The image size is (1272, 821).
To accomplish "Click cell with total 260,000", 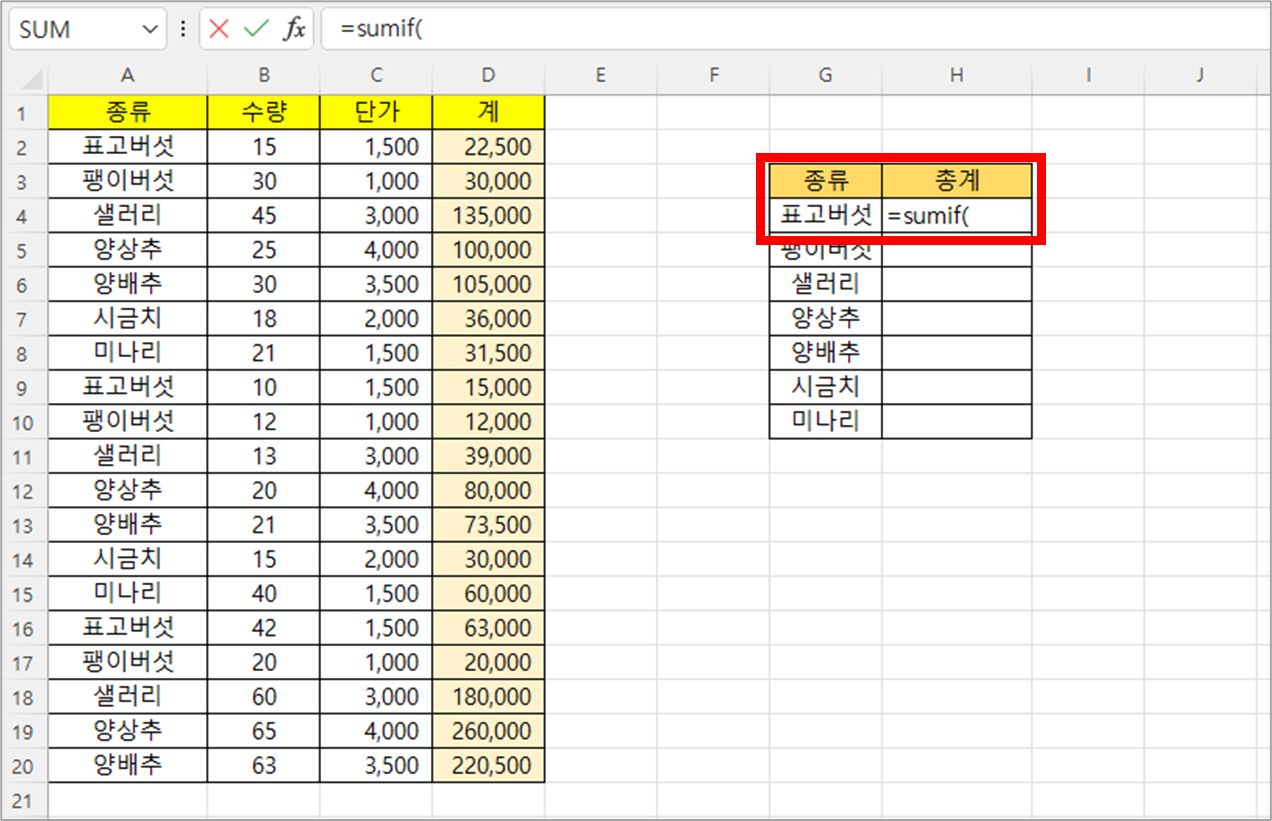I will coord(488,731).
